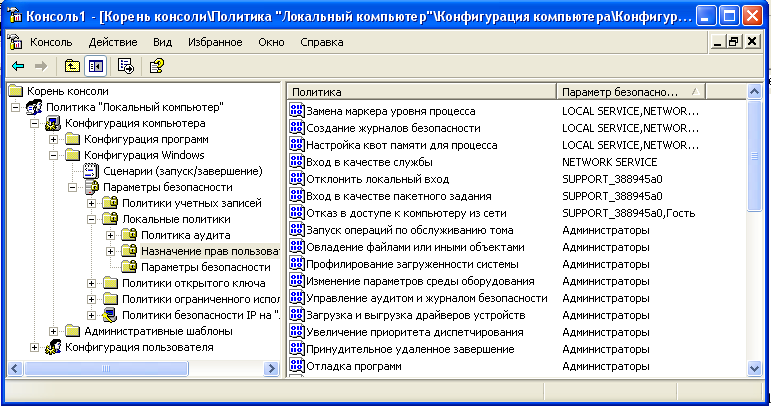771x406 pixels.
Task: Open the Вид menu
Action: click(x=162, y=42)
